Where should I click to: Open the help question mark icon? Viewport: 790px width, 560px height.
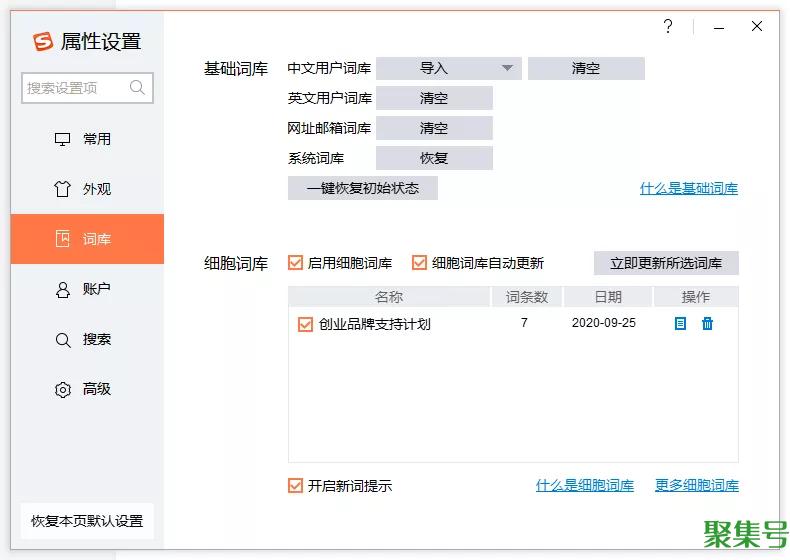click(x=668, y=27)
